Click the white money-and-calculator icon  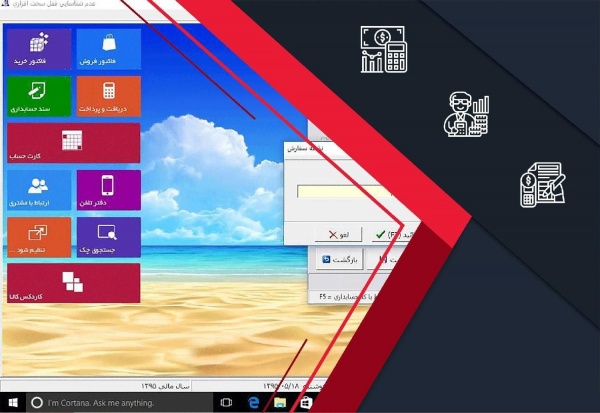coord(384,49)
